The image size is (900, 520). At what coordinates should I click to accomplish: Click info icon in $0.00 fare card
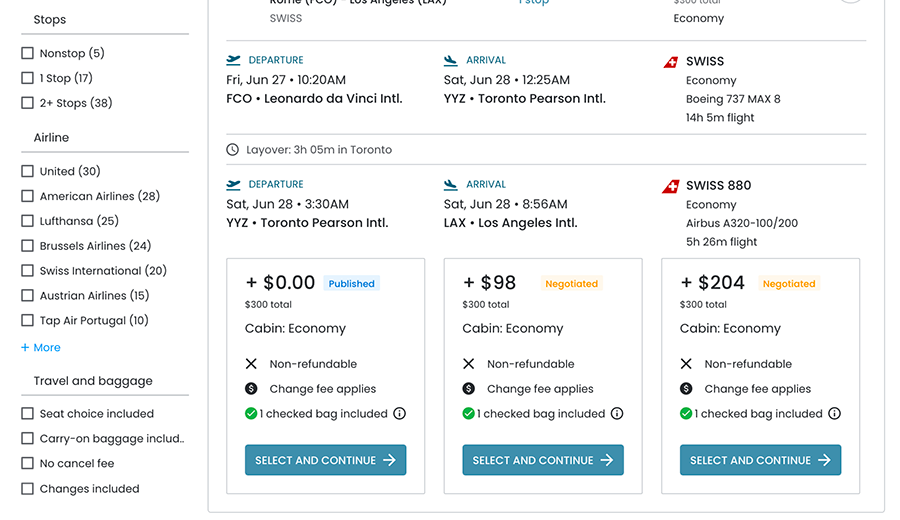coord(400,414)
